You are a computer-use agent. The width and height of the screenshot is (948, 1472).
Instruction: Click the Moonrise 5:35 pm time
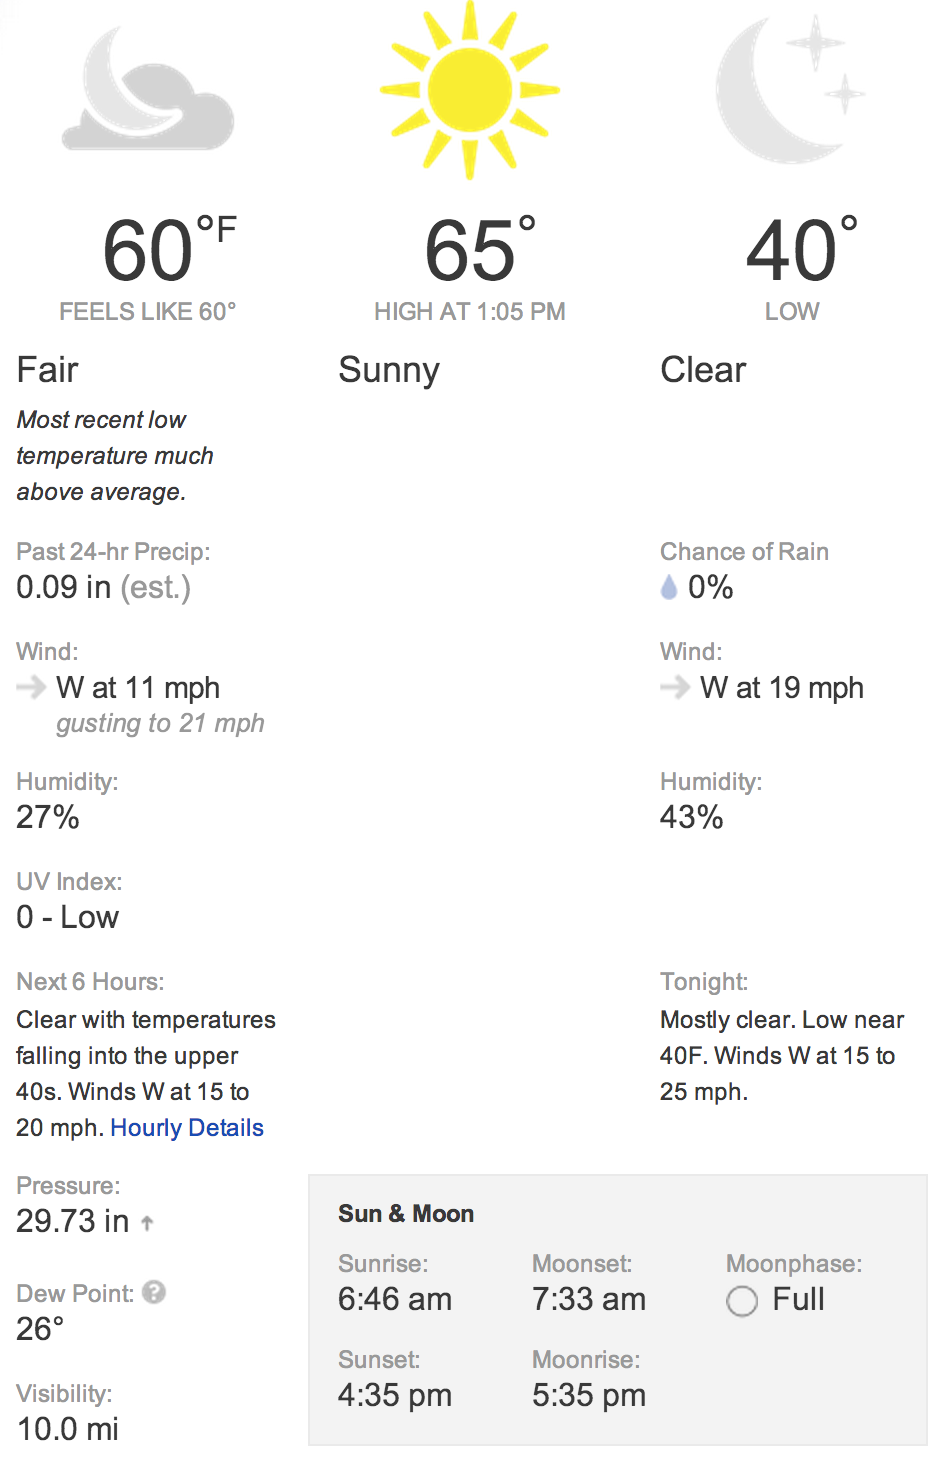[x=589, y=1395]
